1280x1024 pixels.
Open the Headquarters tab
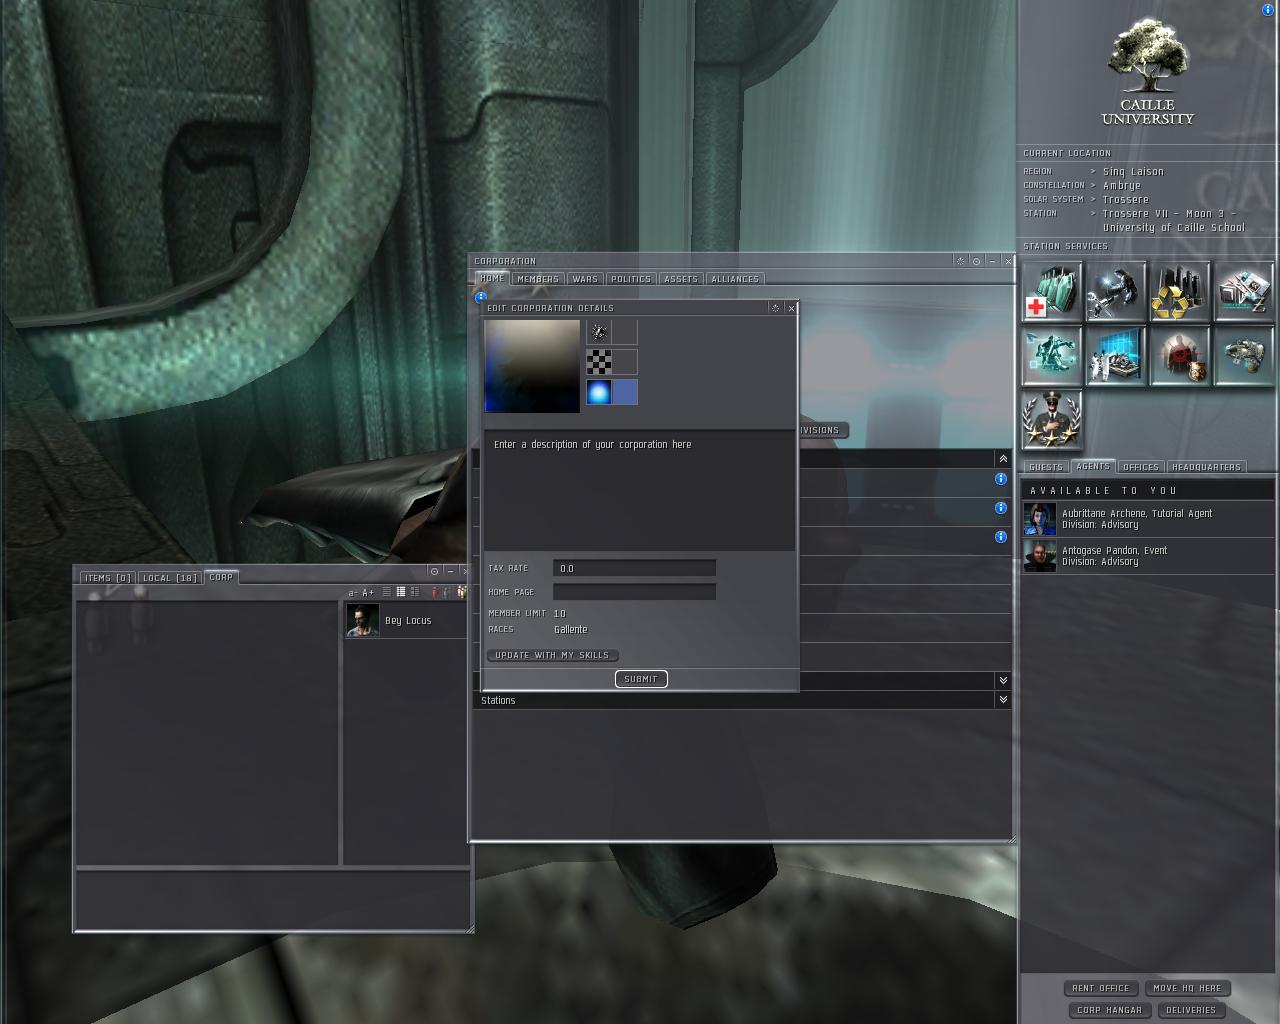click(1206, 467)
